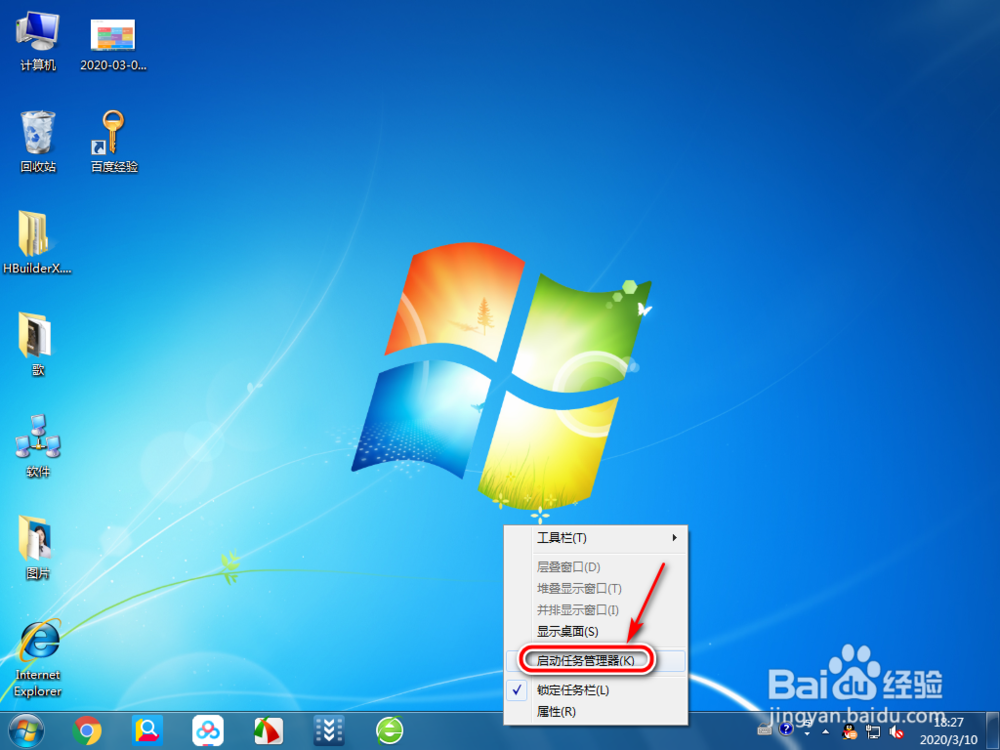Open Baidu Netdisk cloud icon in taskbar
Viewport: 1000px width, 750px height.
coord(208,731)
